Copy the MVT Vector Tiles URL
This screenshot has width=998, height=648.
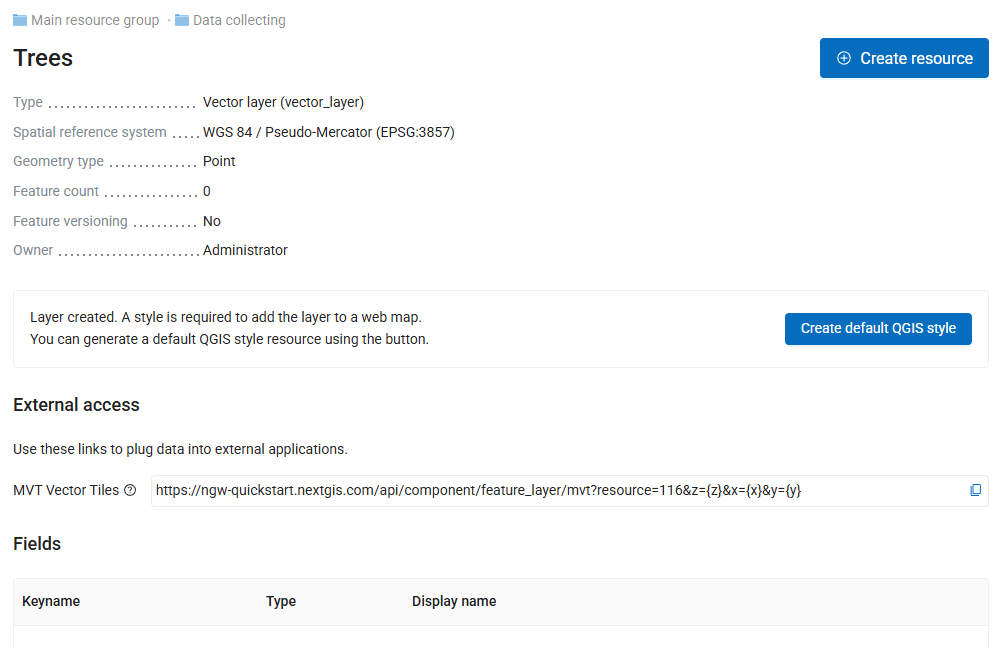tap(975, 491)
